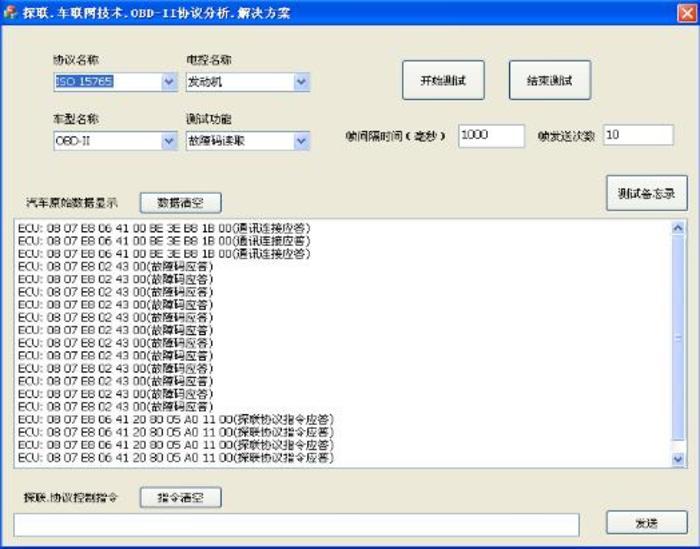Click the 电控名称 label
This screenshot has width=700, height=549.
(209, 60)
